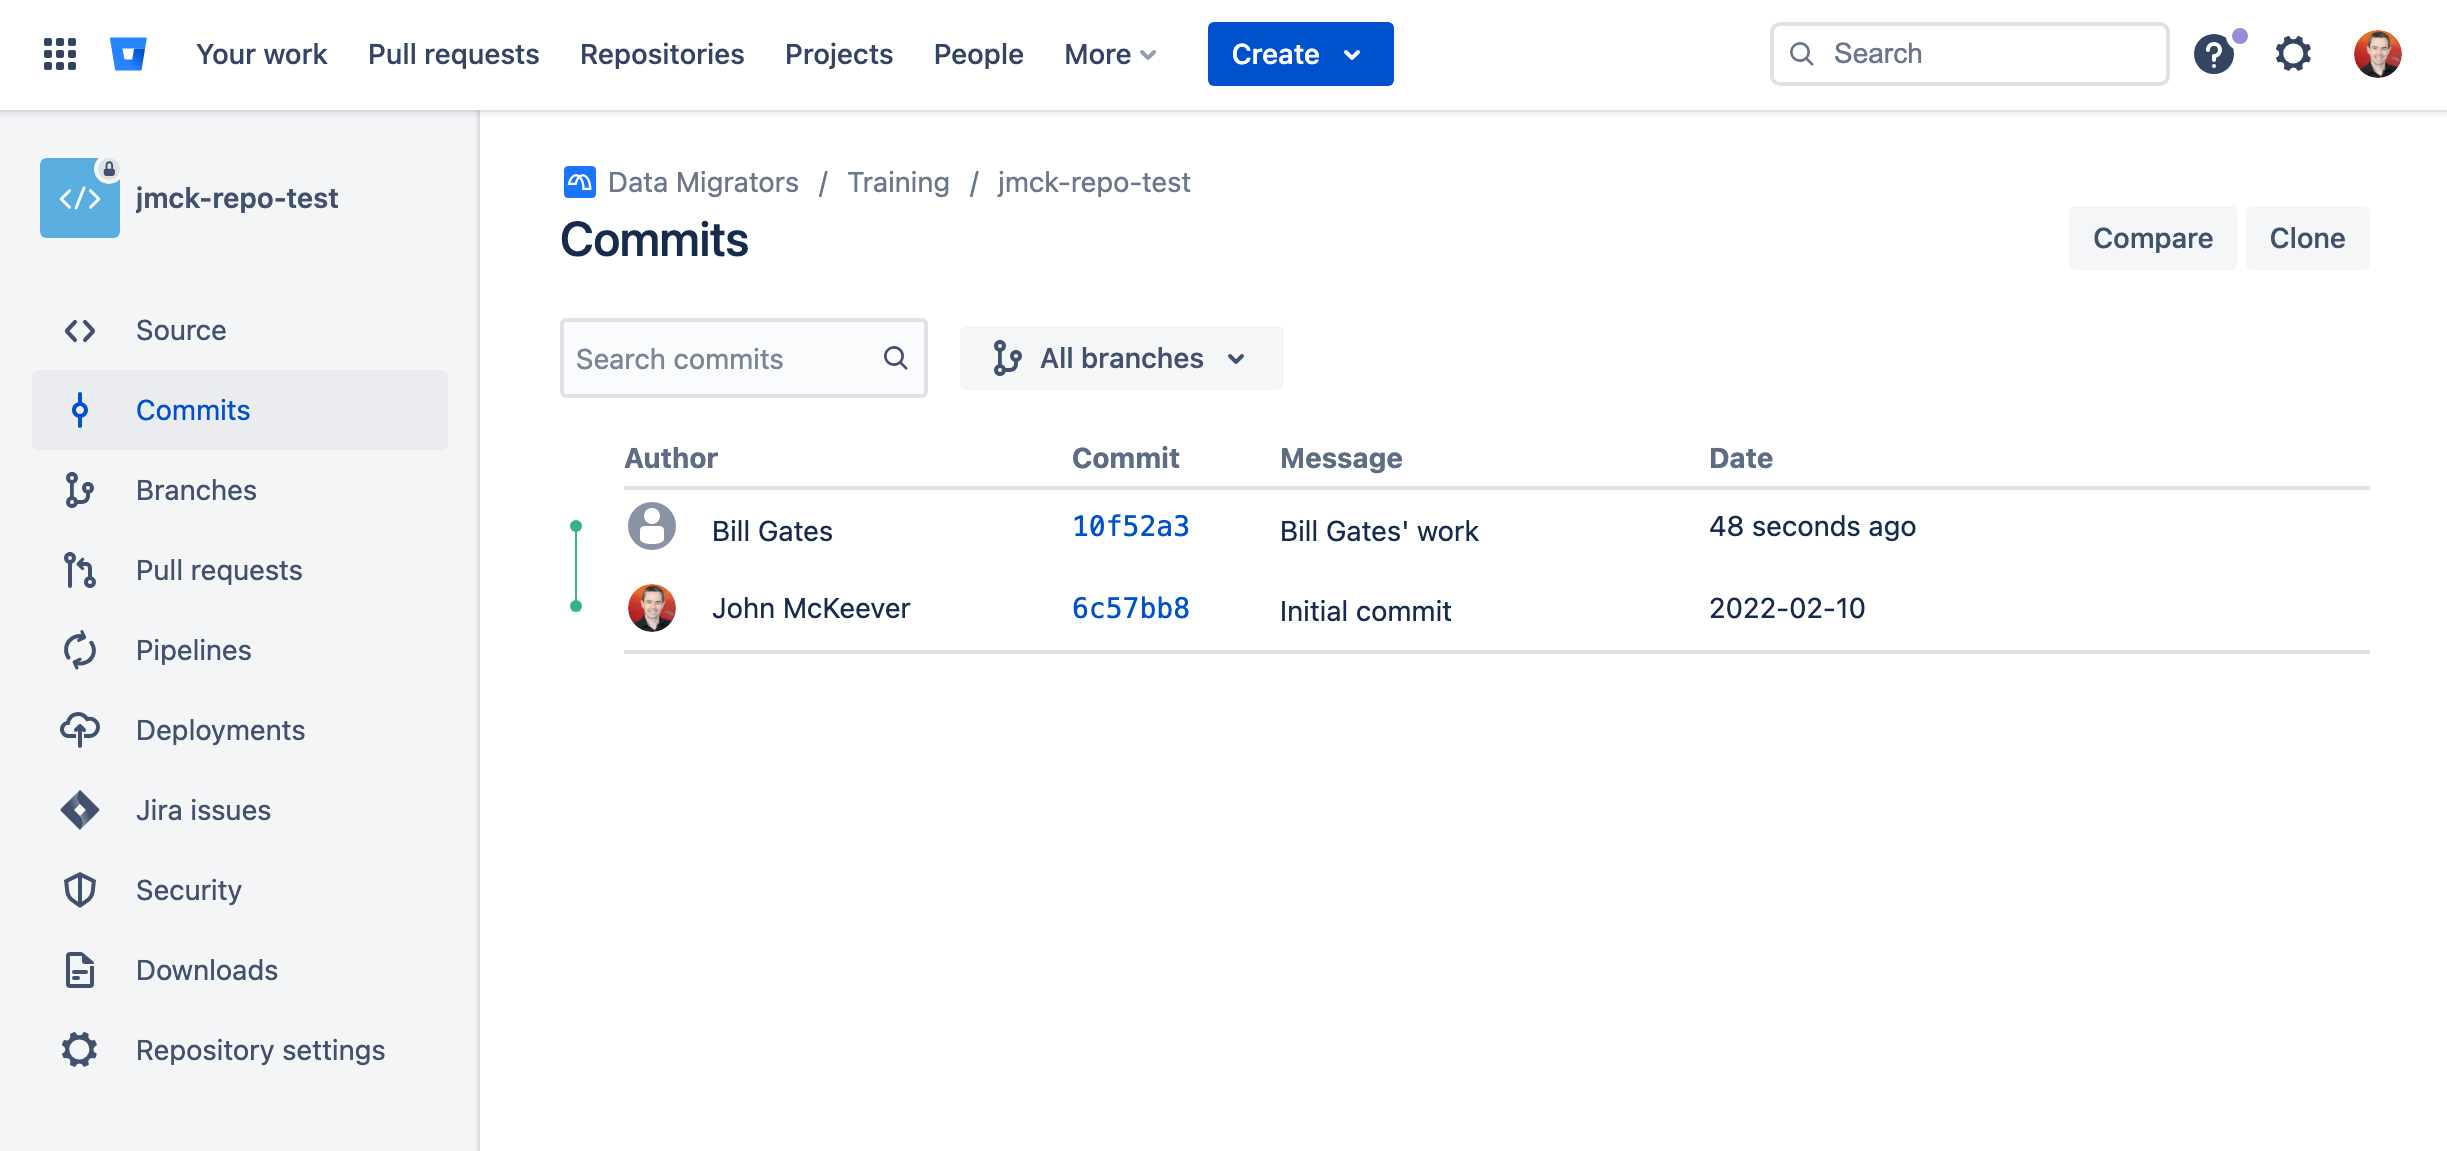Click the jmck-repo-test repository avatar icon
Image resolution: width=2447 pixels, height=1151 pixels.
pyautogui.click(x=80, y=198)
